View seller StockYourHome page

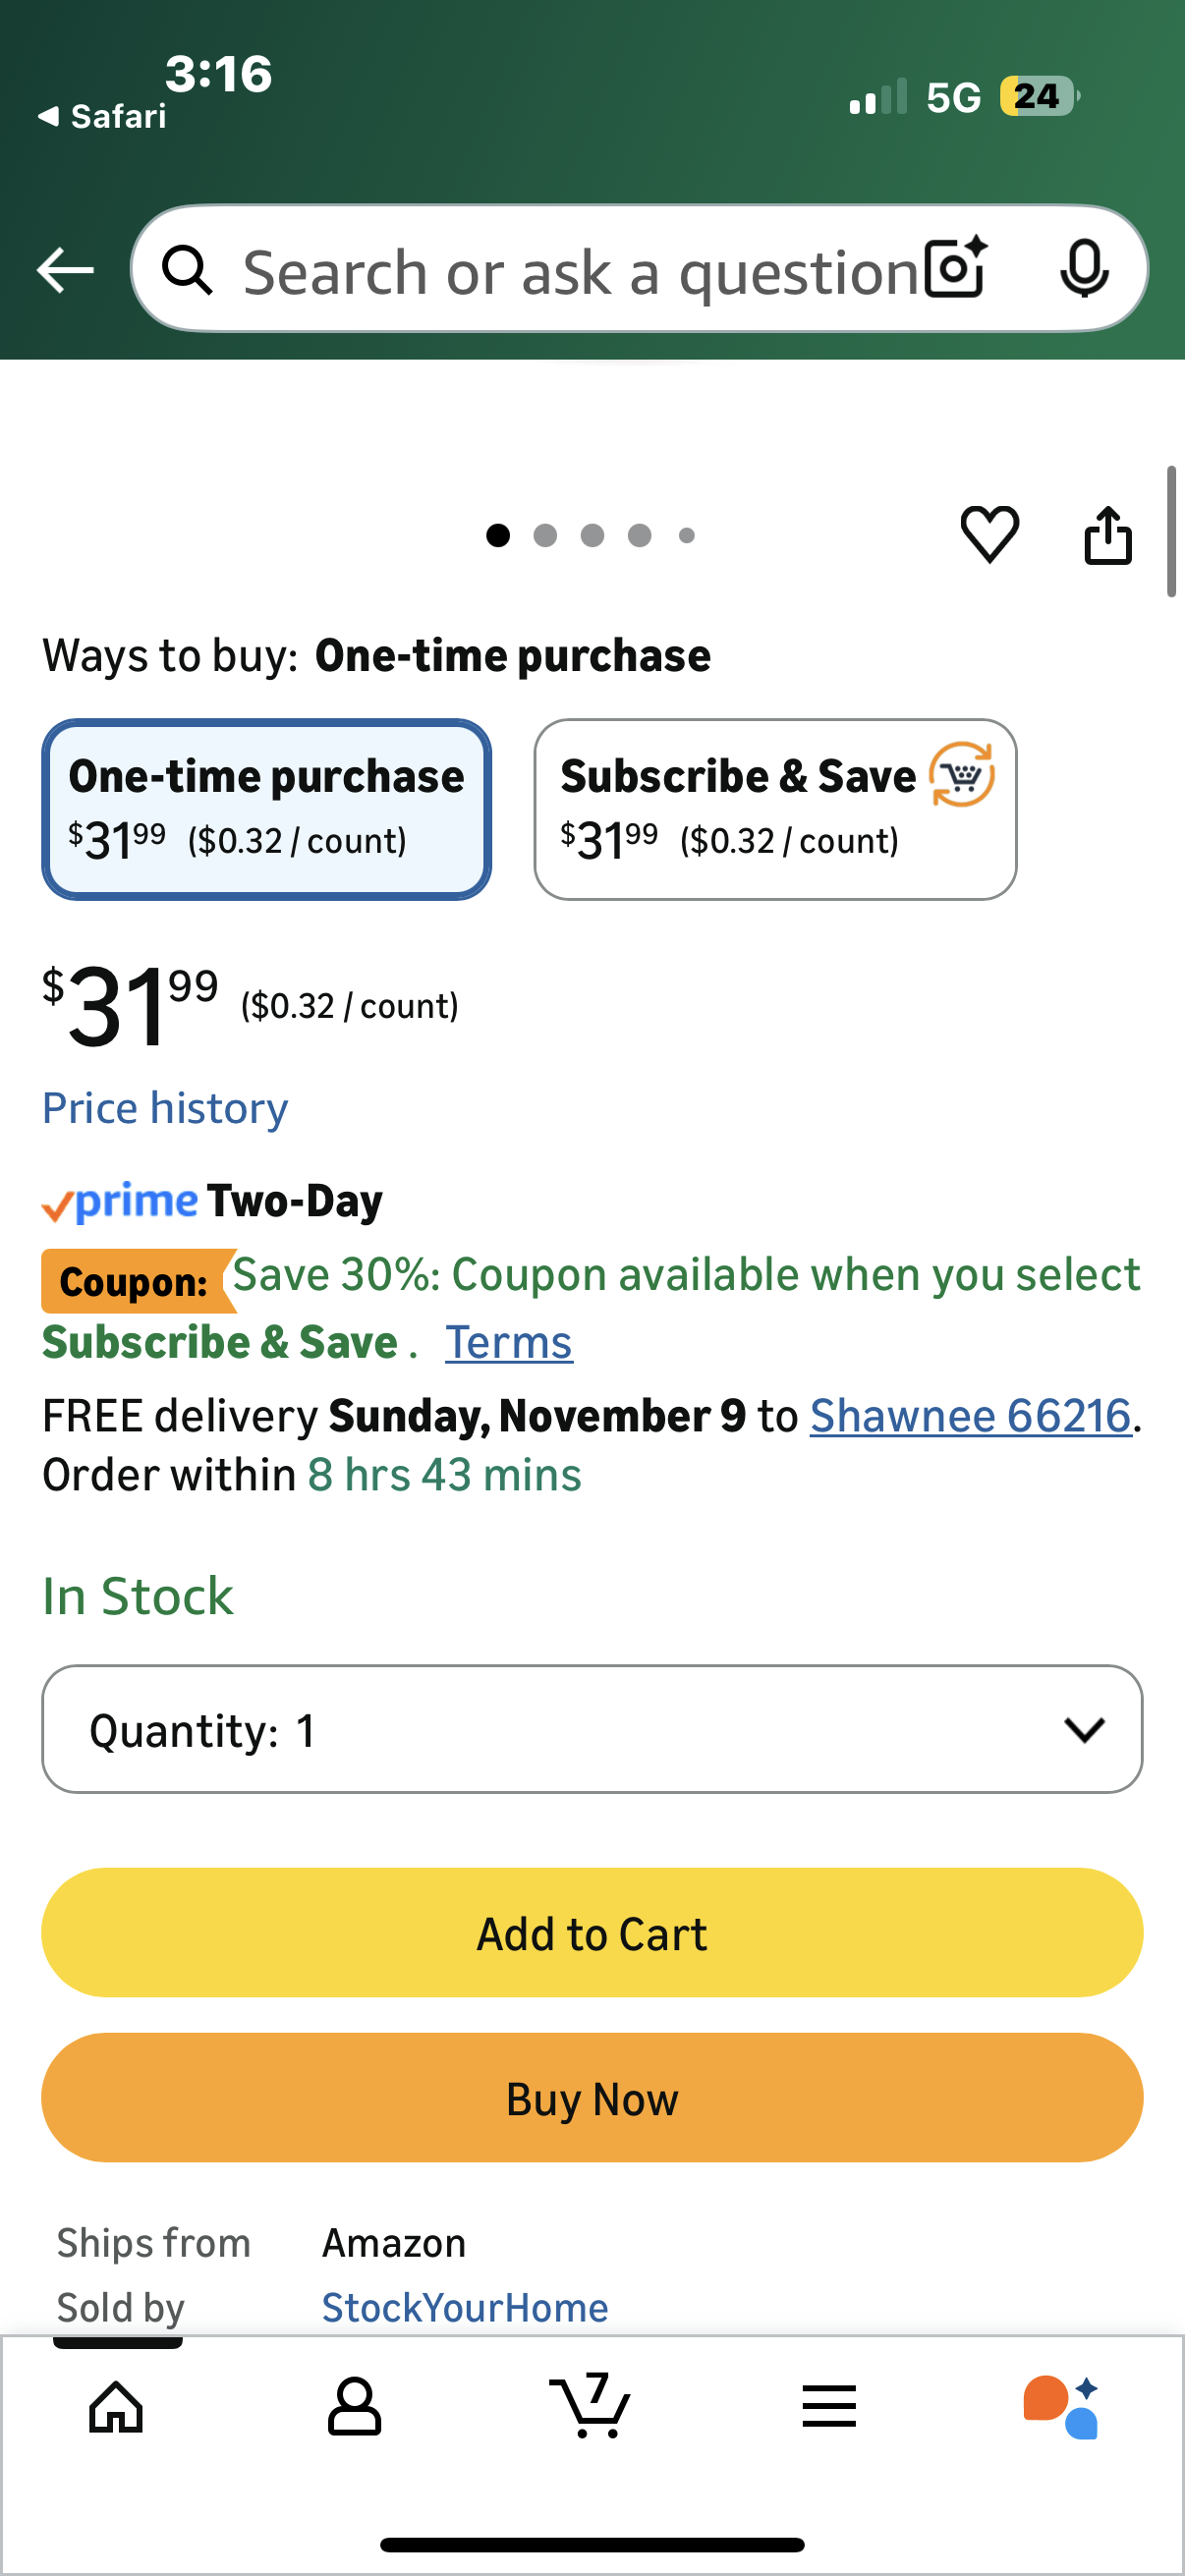464,2305
